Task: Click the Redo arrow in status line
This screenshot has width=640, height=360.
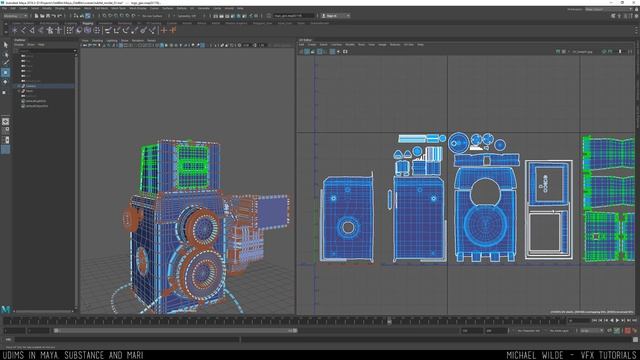Action: 59,16
